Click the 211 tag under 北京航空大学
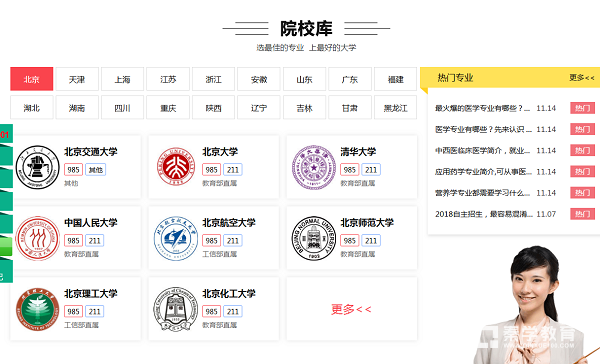600x364 pixels. [x=233, y=240]
